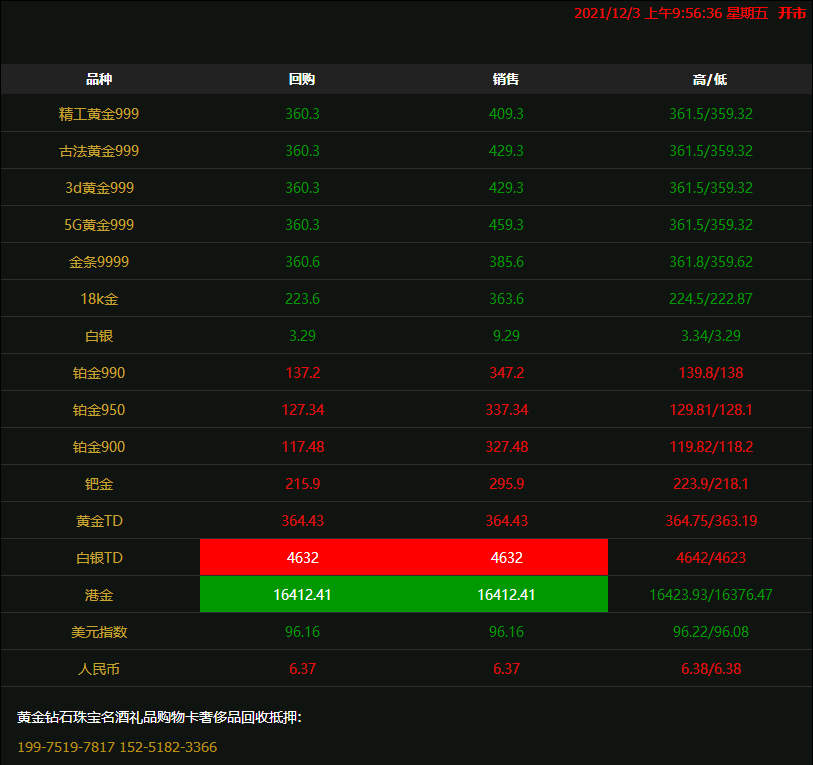Click the phone number 199-7519-7817

coord(66,747)
